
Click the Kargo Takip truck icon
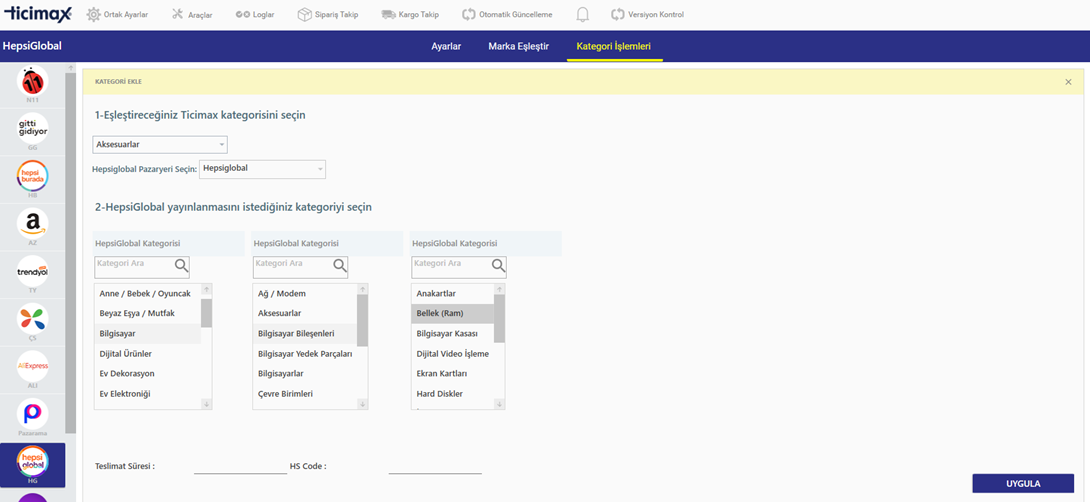(x=389, y=15)
